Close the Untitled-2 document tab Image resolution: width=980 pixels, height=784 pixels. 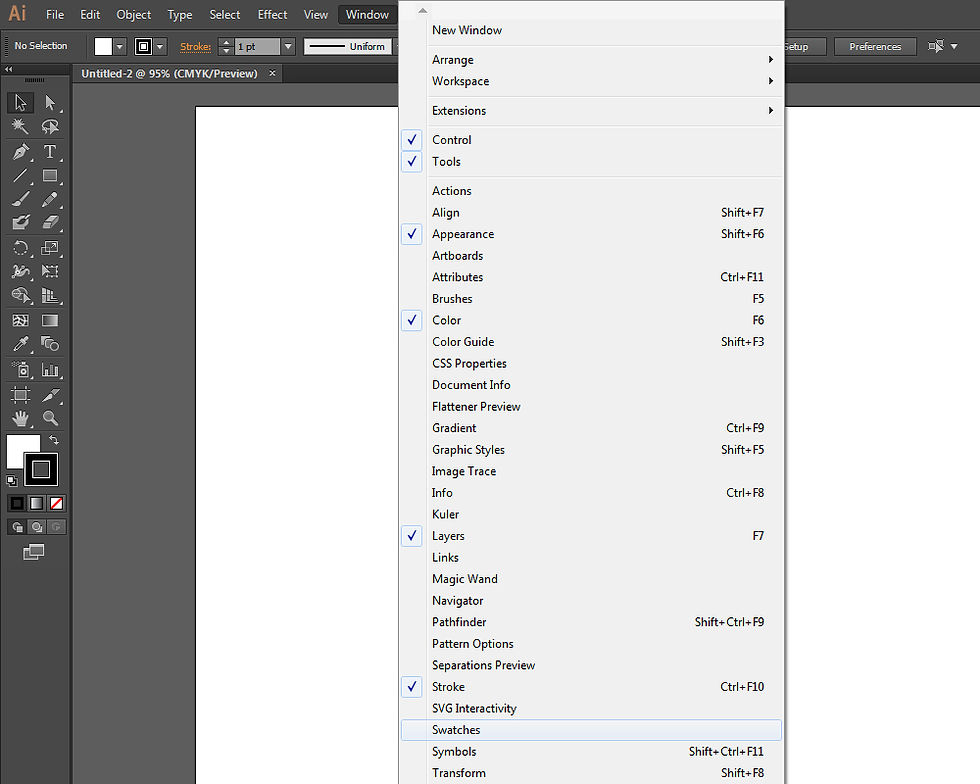[272, 73]
